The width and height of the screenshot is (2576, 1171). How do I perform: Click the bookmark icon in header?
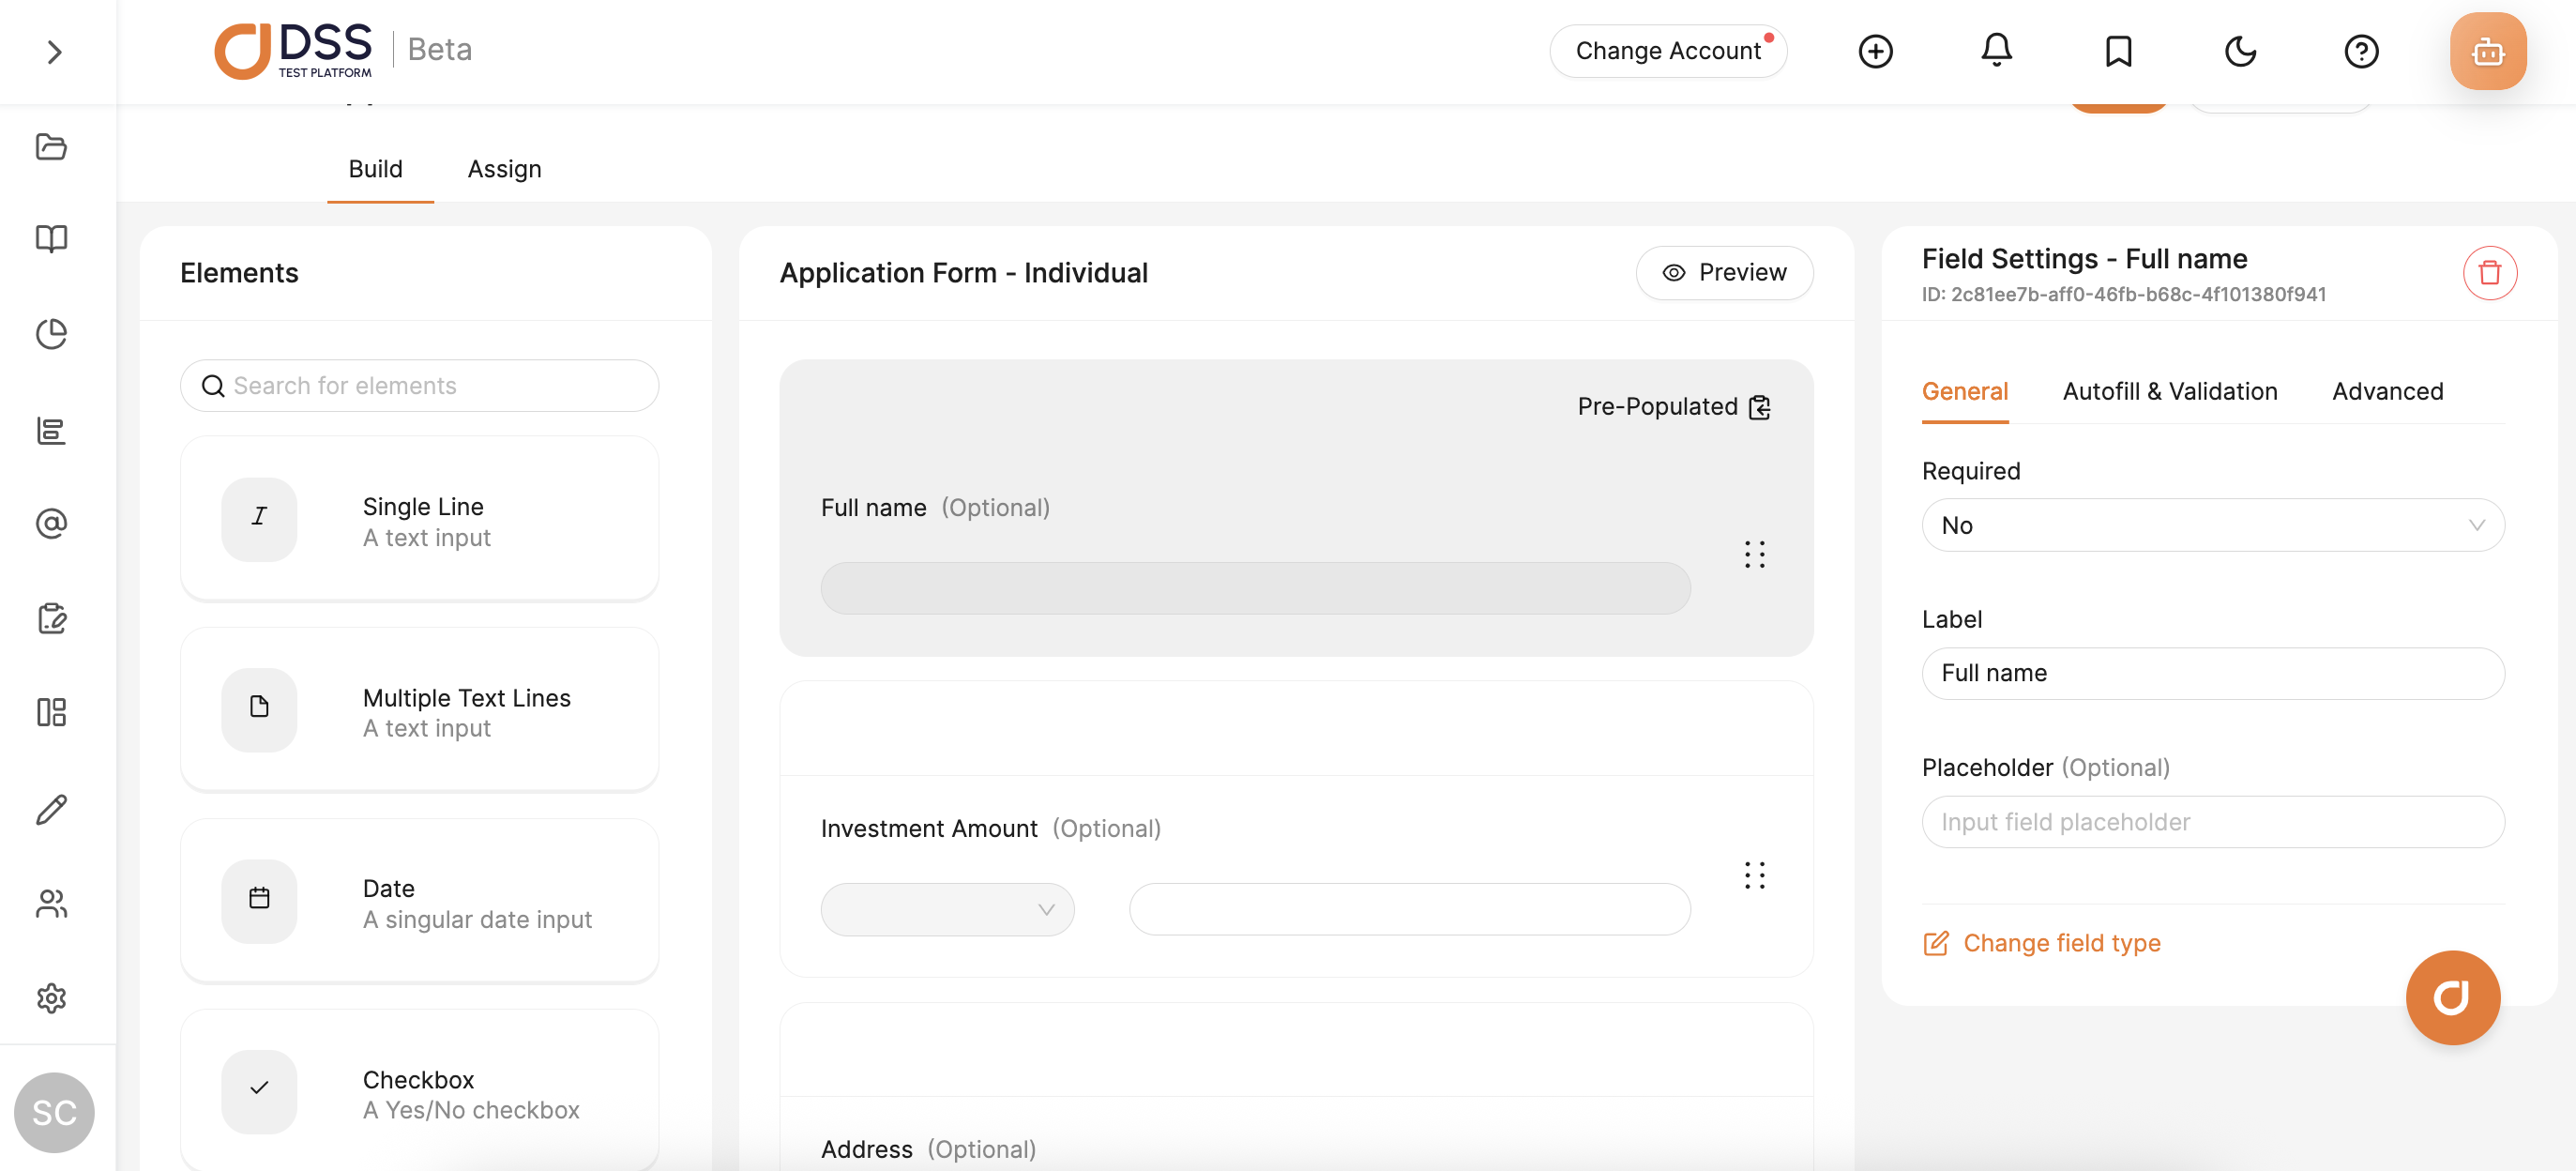(2118, 50)
